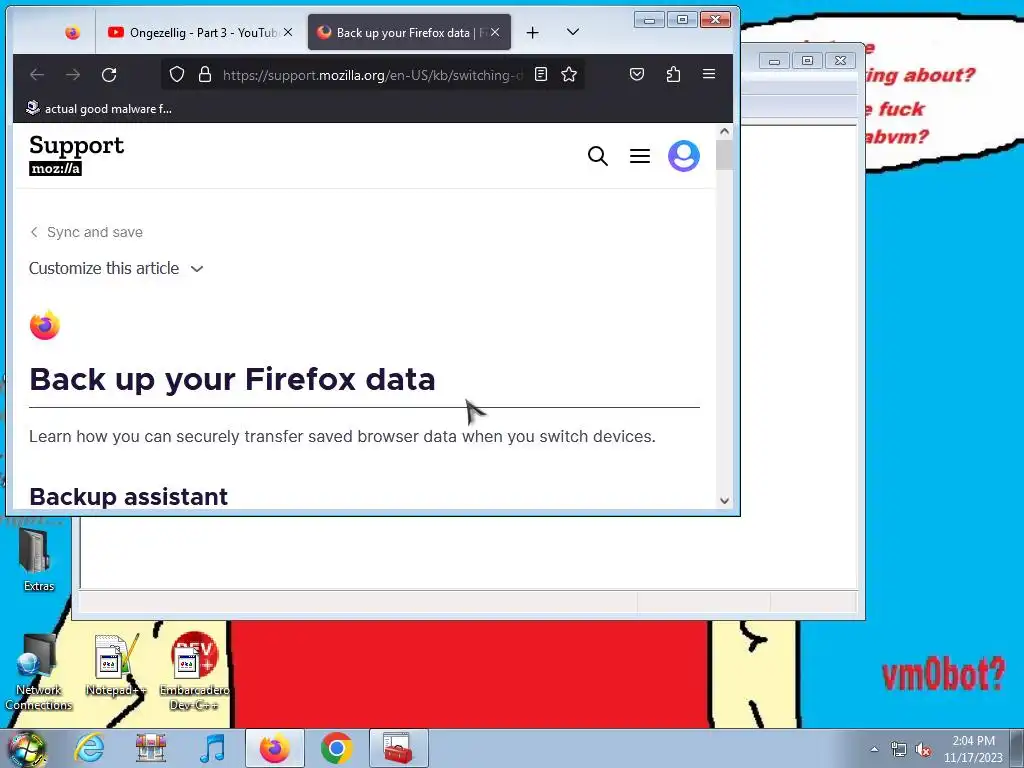Open the clock showing 2:04 PM
This screenshot has height=768, width=1024.
(973, 749)
